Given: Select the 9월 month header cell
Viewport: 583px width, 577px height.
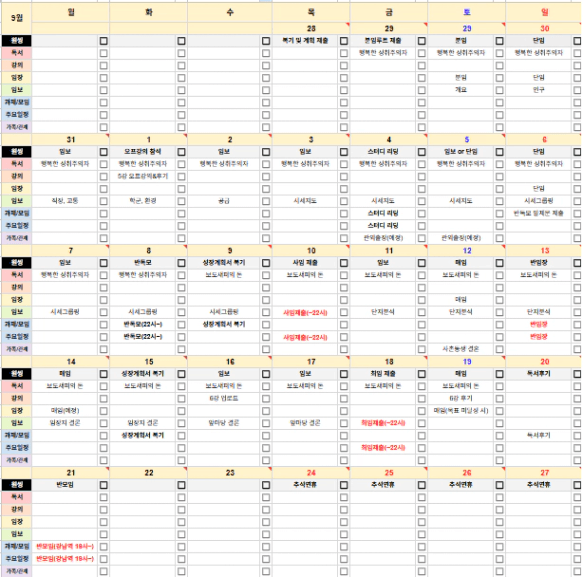Looking at the screenshot, I should coord(16,18).
